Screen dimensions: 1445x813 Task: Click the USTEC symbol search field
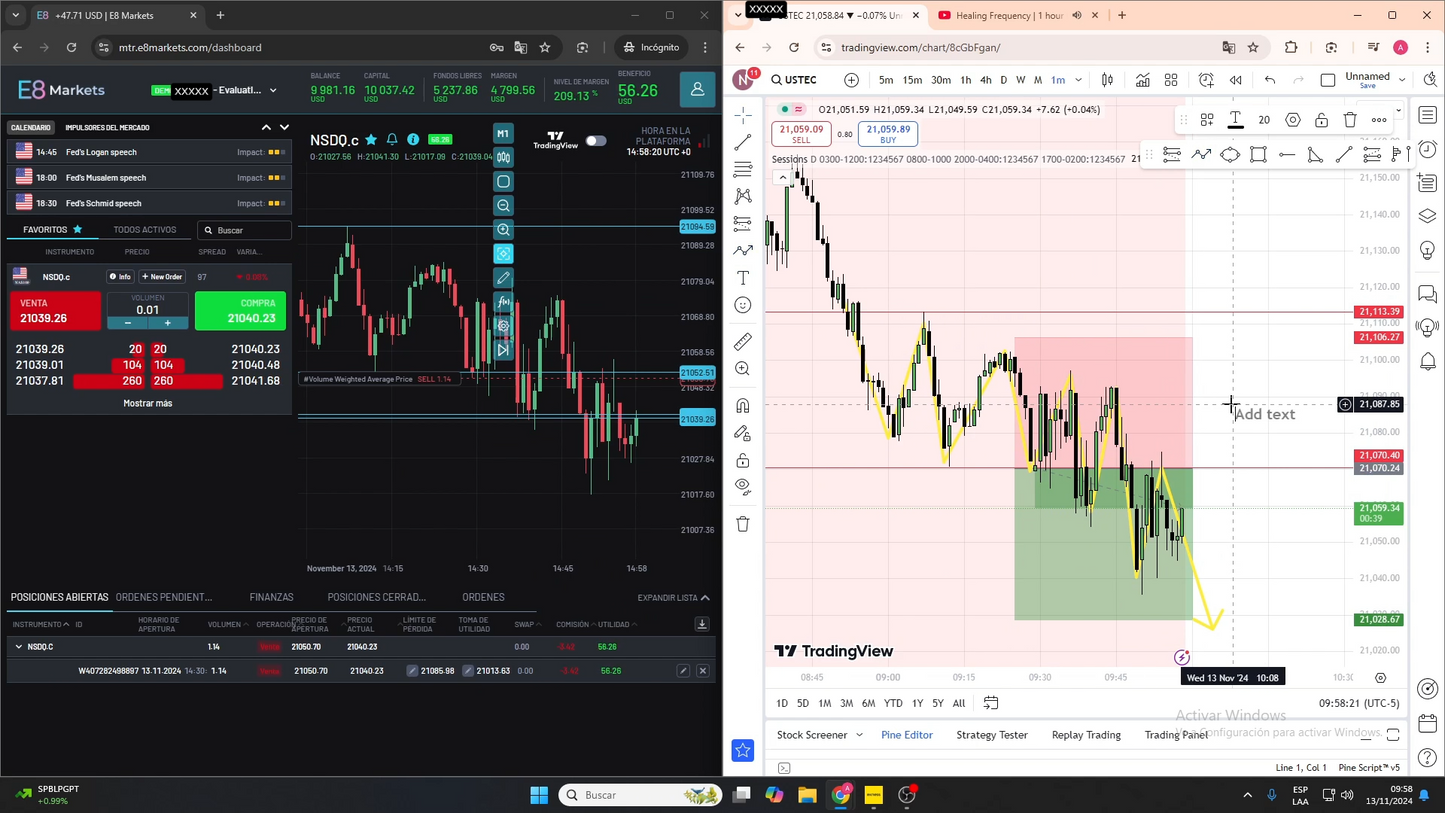(794, 80)
